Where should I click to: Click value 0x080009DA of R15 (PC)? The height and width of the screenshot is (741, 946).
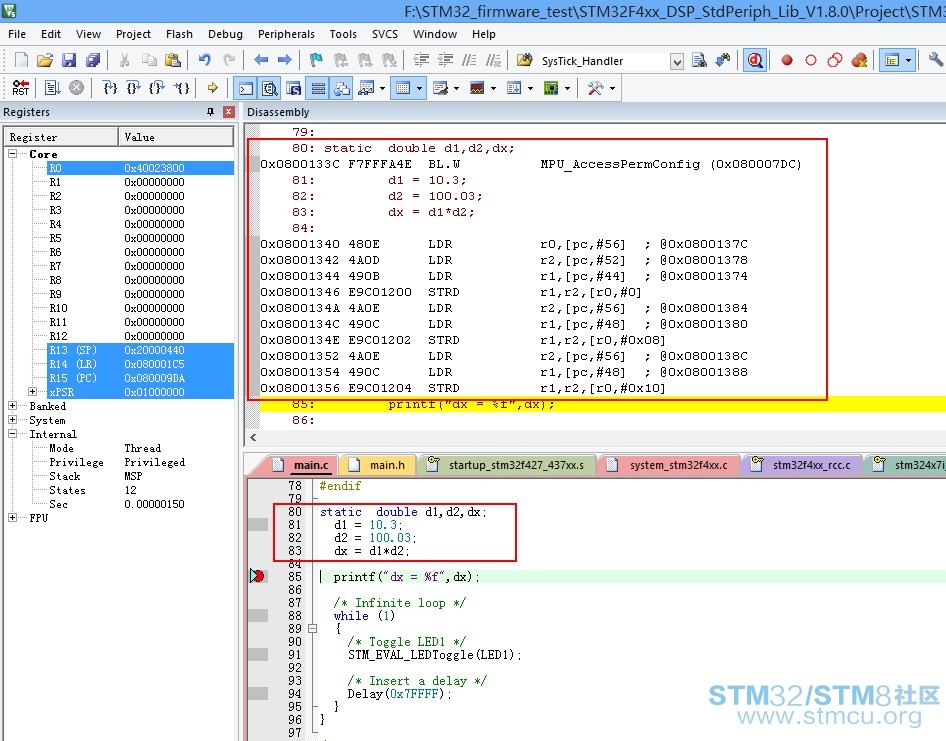pos(154,378)
